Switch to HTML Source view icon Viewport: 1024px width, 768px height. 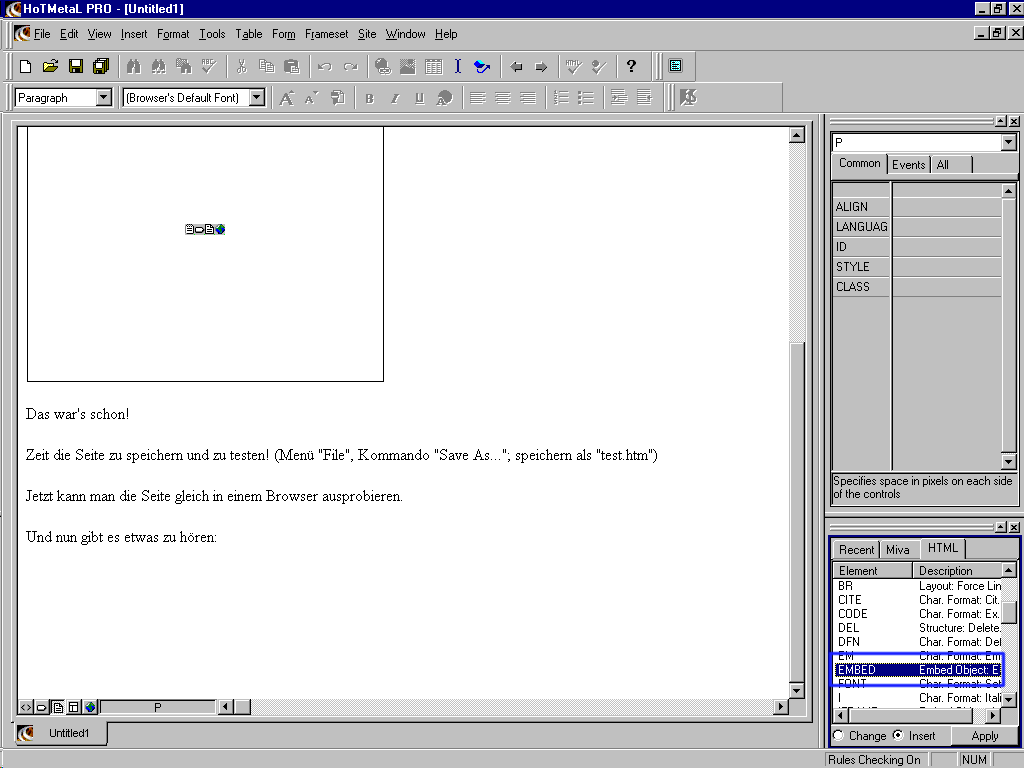click(x=26, y=707)
